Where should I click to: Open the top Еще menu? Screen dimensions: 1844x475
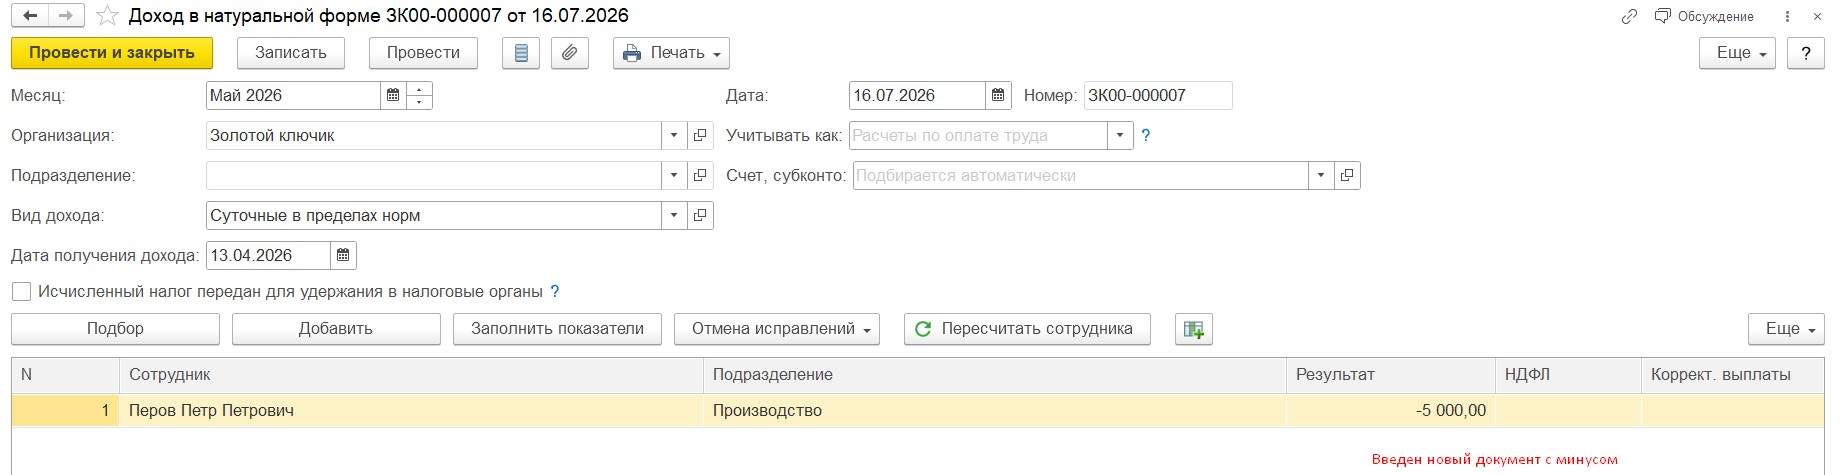(x=1737, y=53)
